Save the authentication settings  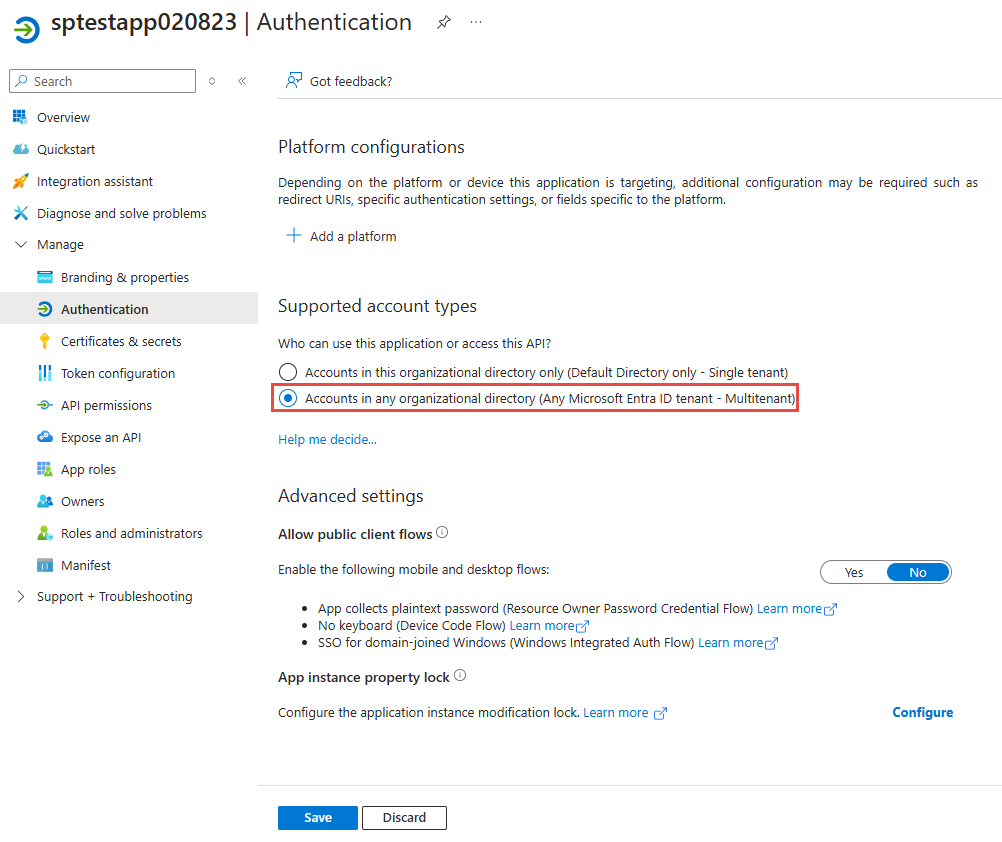point(317,817)
